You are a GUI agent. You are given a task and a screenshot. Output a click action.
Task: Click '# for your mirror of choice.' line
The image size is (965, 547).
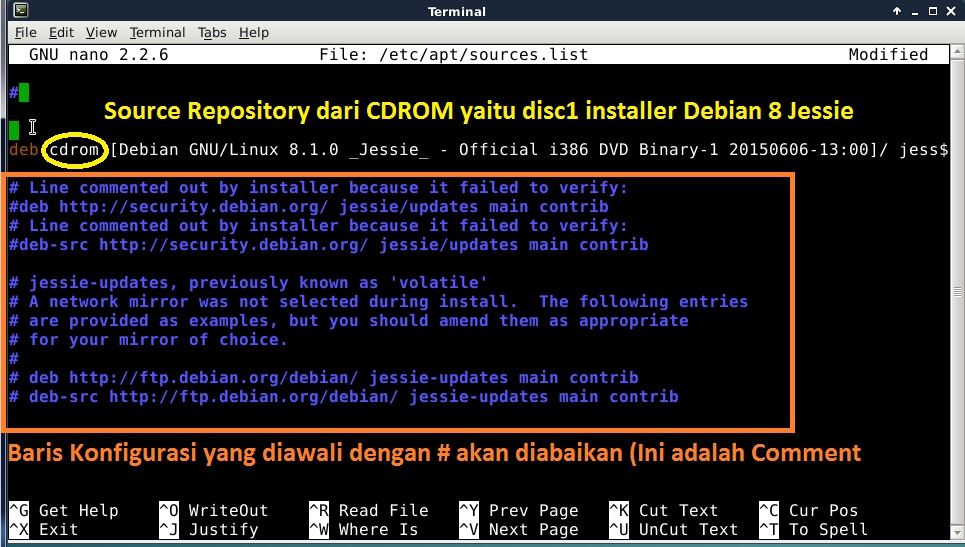coord(148,340)
